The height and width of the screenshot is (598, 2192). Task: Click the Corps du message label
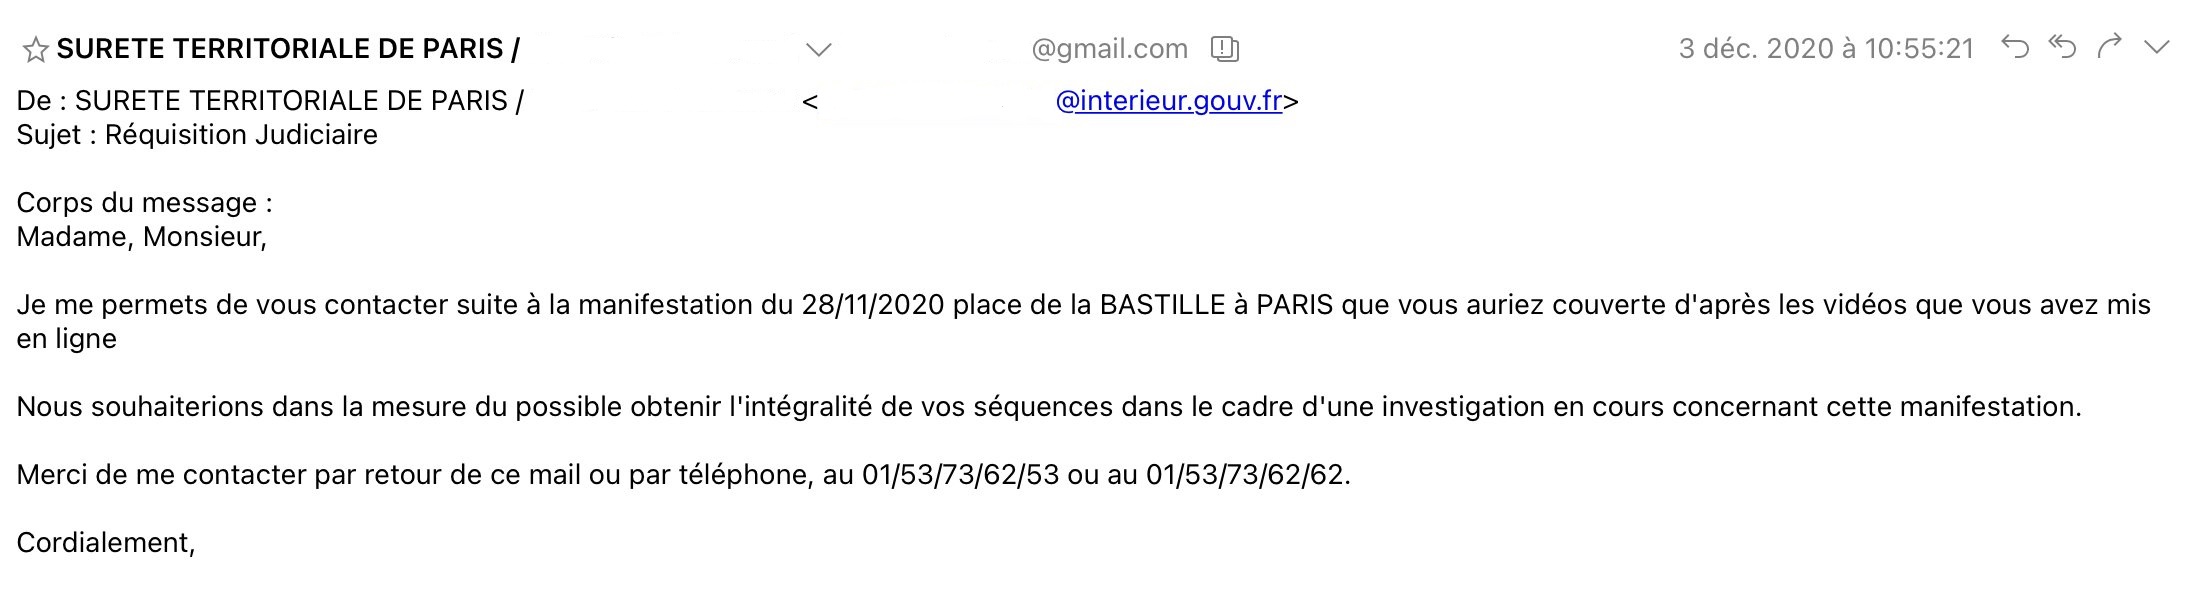click(x=145, y=203)
